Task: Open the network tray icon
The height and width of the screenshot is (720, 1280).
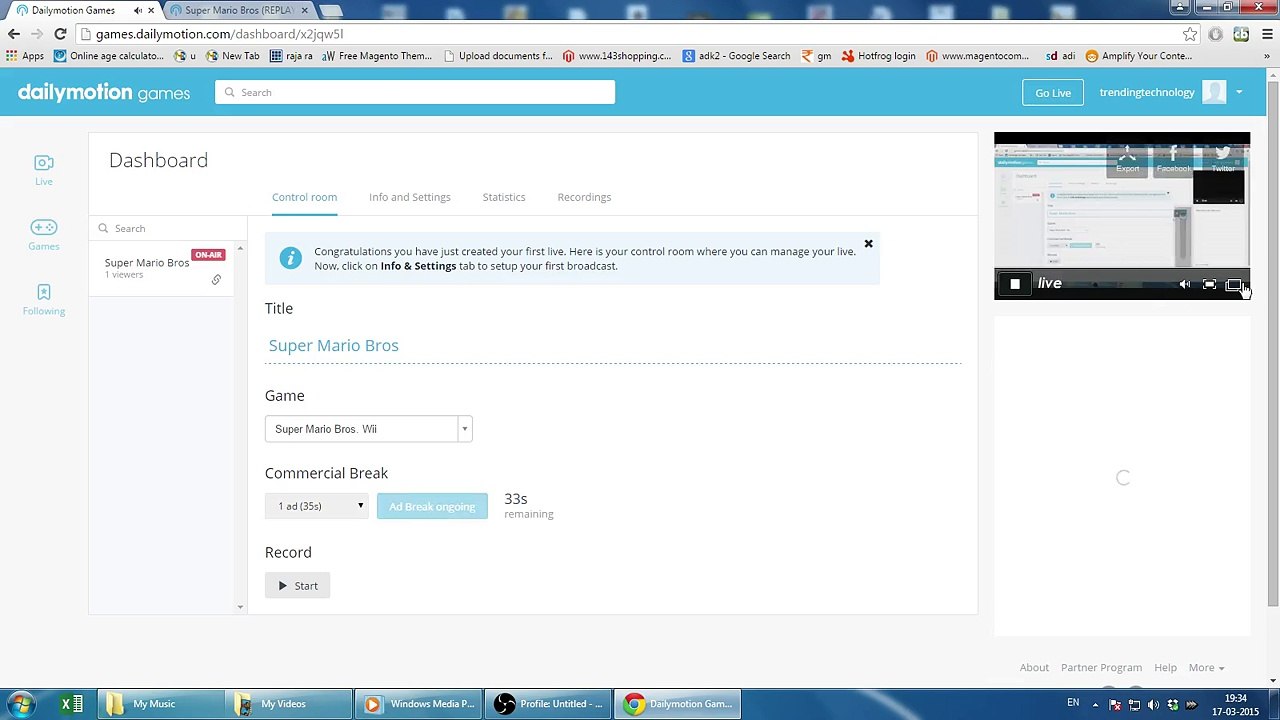Action: point(1134,704)
